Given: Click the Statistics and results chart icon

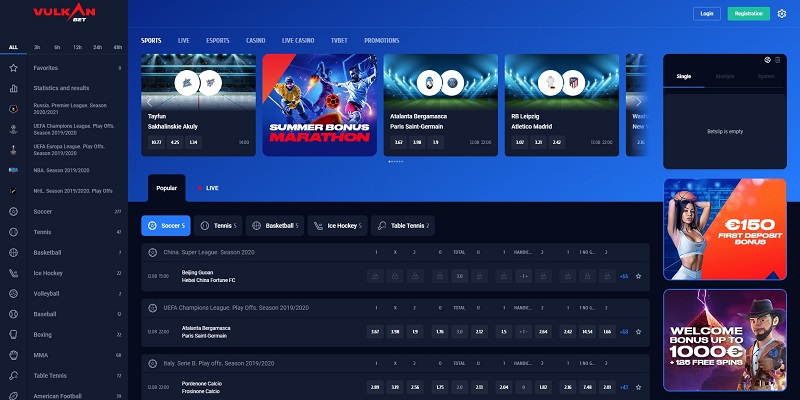Looking at the screenshot, I should coord(13,88).
